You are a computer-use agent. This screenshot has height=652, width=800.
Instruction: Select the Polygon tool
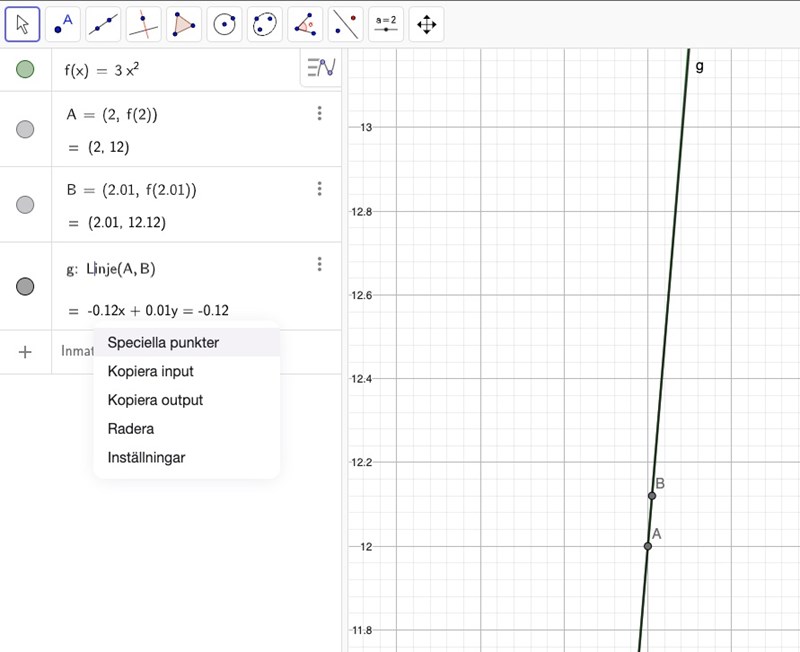[185, 24]
